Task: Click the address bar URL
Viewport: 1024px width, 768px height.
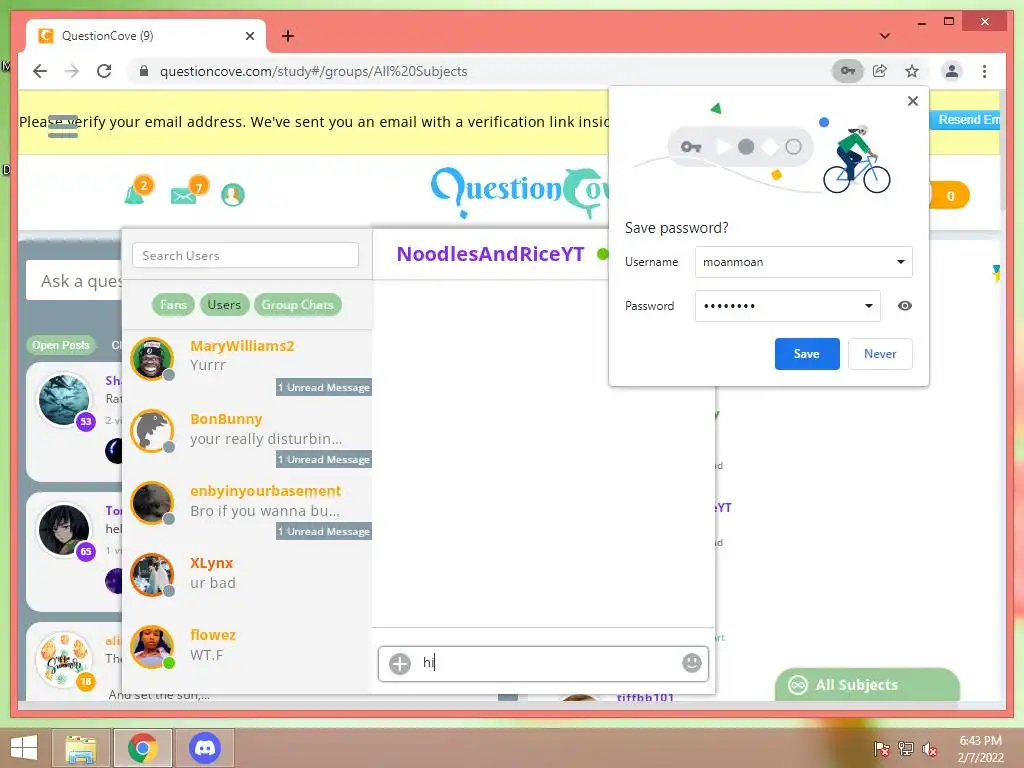Action: point(313,71)
